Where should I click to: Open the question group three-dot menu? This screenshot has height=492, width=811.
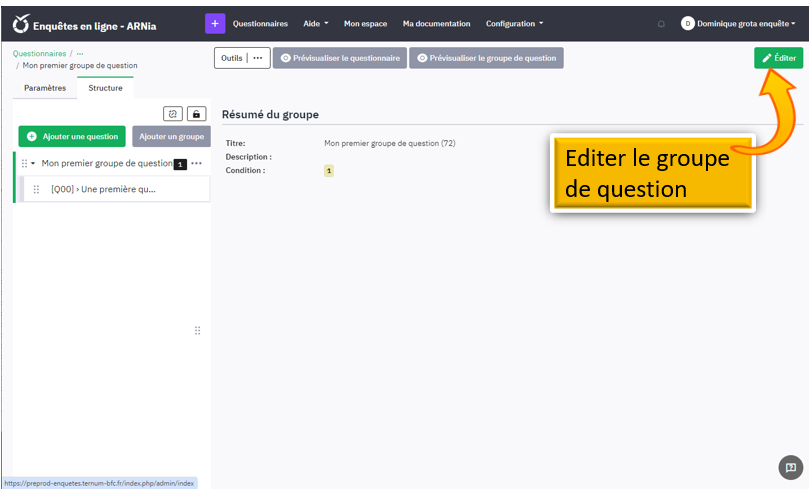coord(197,164)
